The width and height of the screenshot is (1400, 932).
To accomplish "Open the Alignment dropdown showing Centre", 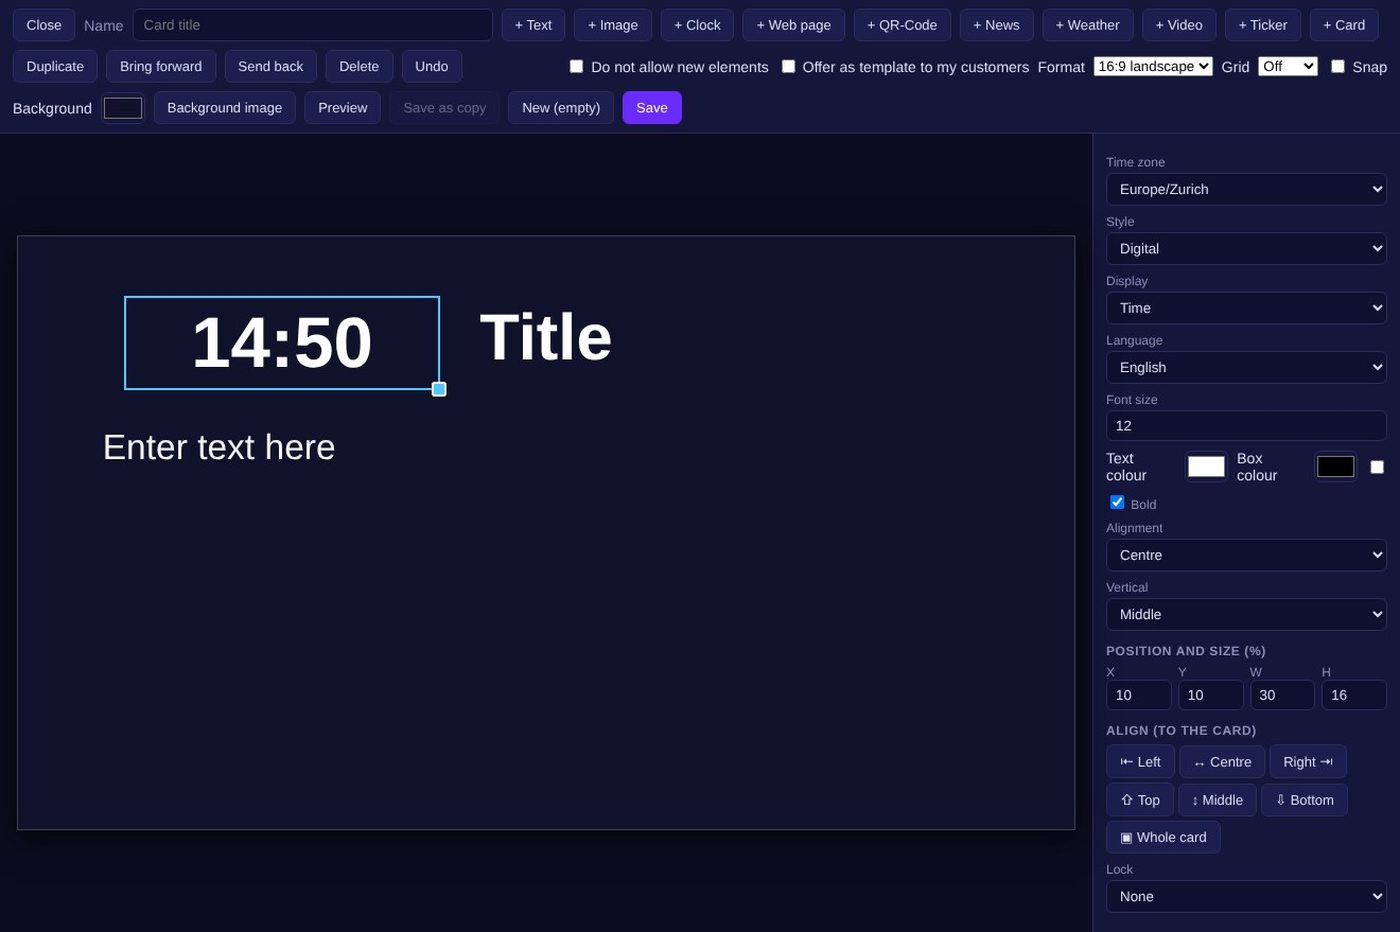I will [x=1246, y=555].
